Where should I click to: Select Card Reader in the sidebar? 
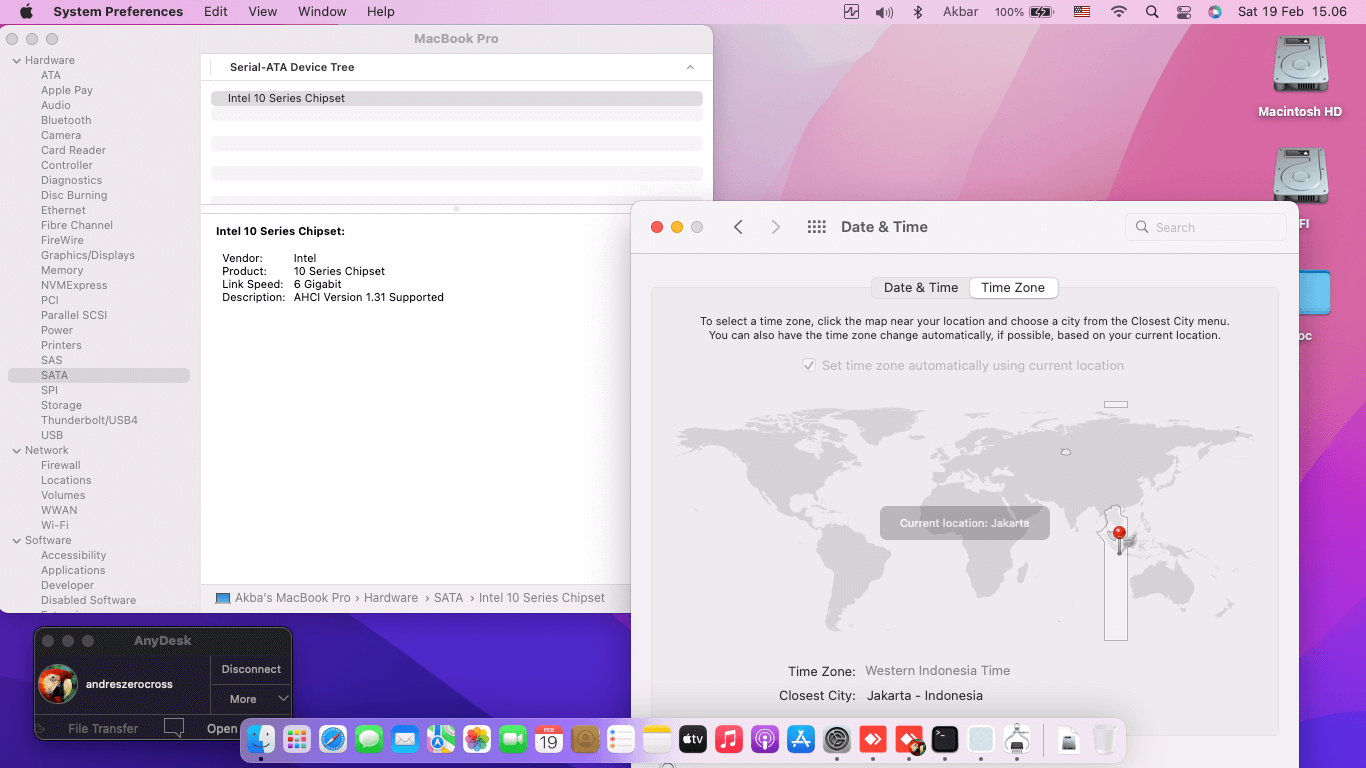click(73, 150)
